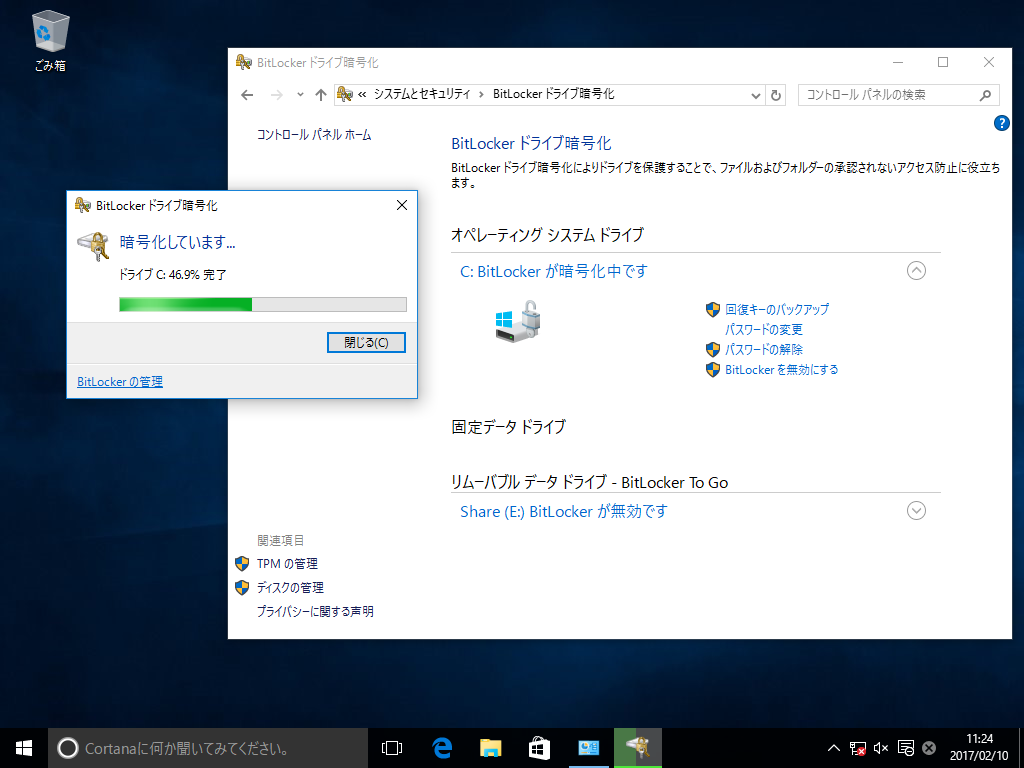
Task: Click the encryption progress bar
Action: [263, 304]
